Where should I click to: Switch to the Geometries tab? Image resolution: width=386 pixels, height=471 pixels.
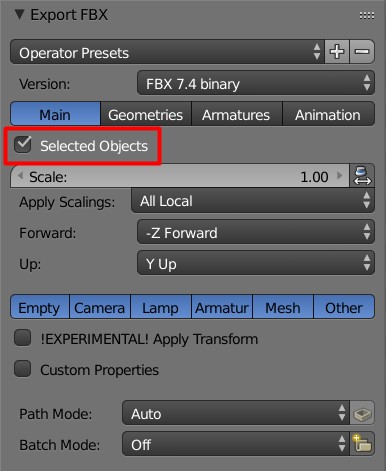(146, 114)
